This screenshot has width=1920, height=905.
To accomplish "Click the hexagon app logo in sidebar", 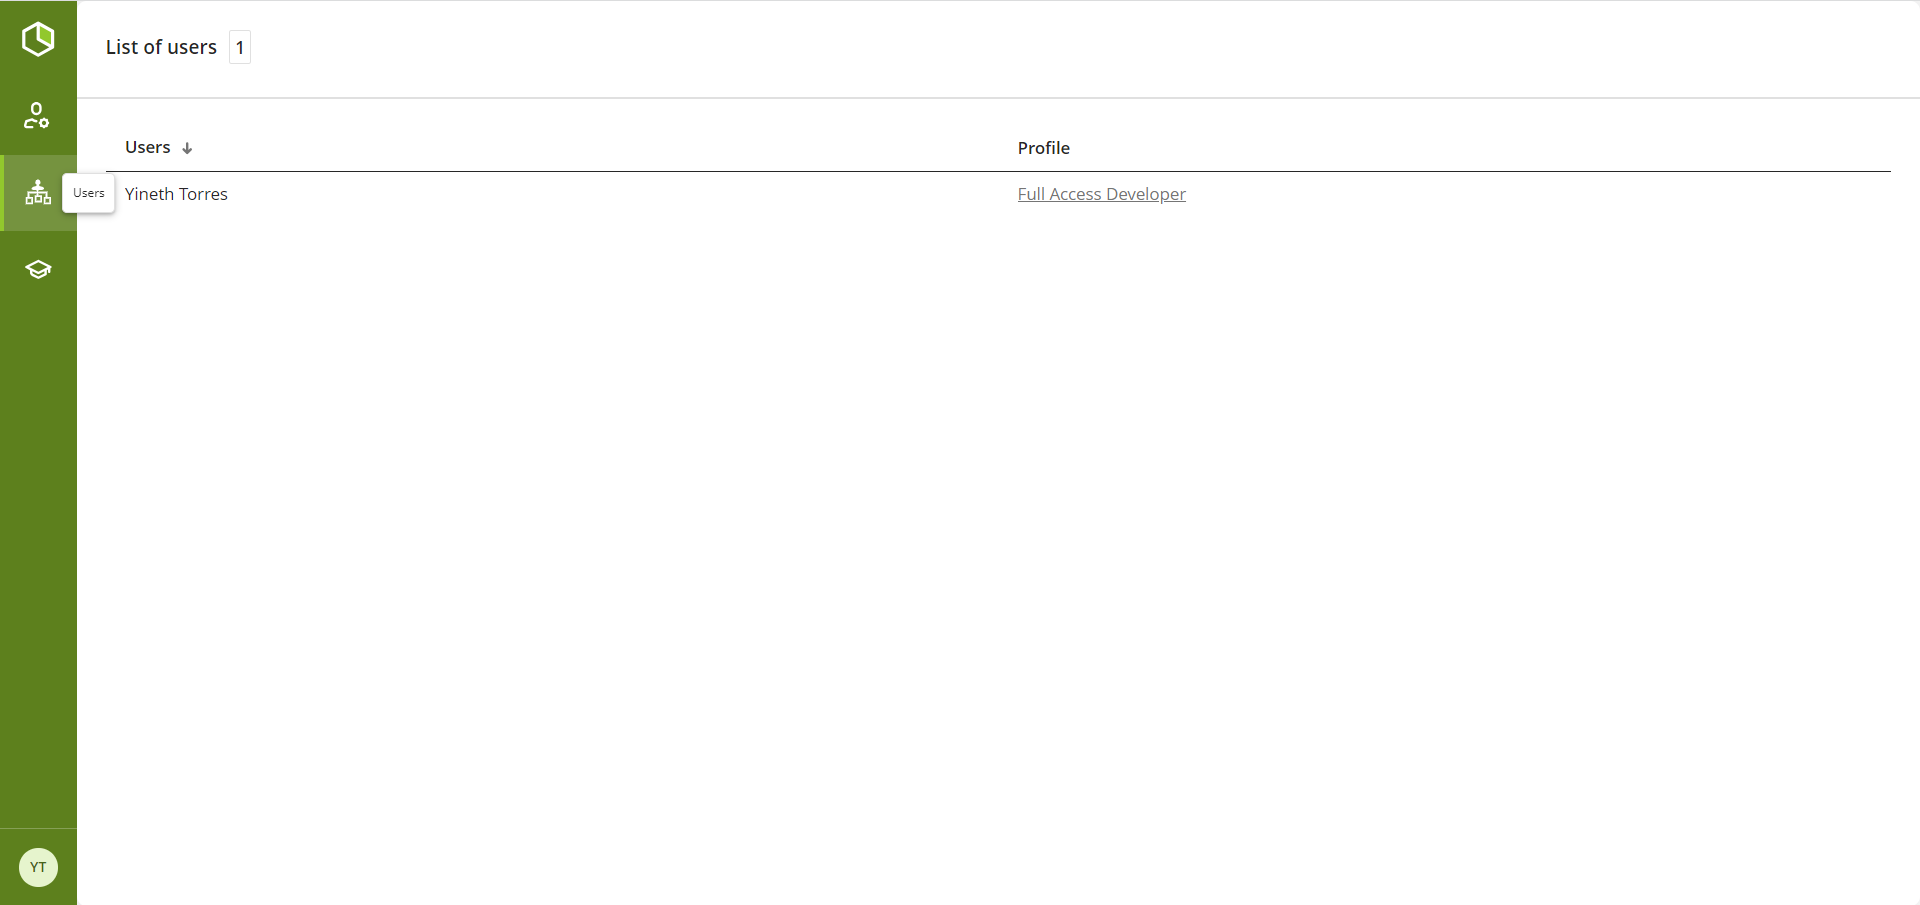I will (38, 39).
